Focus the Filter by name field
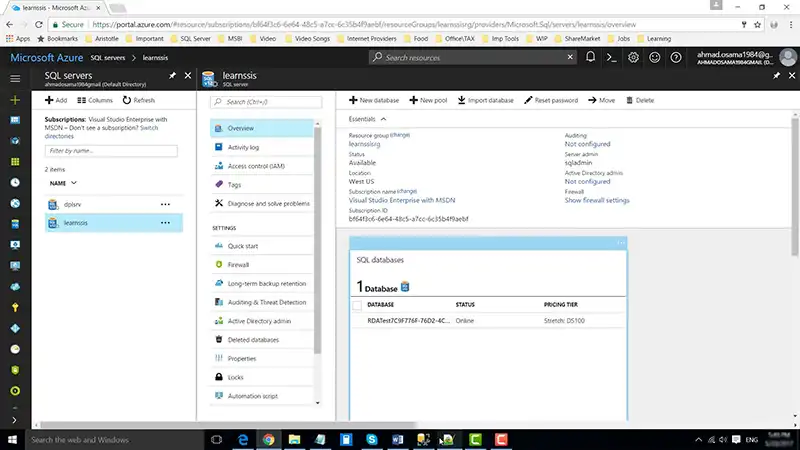800x450 pixels. (x=111, y=151)
